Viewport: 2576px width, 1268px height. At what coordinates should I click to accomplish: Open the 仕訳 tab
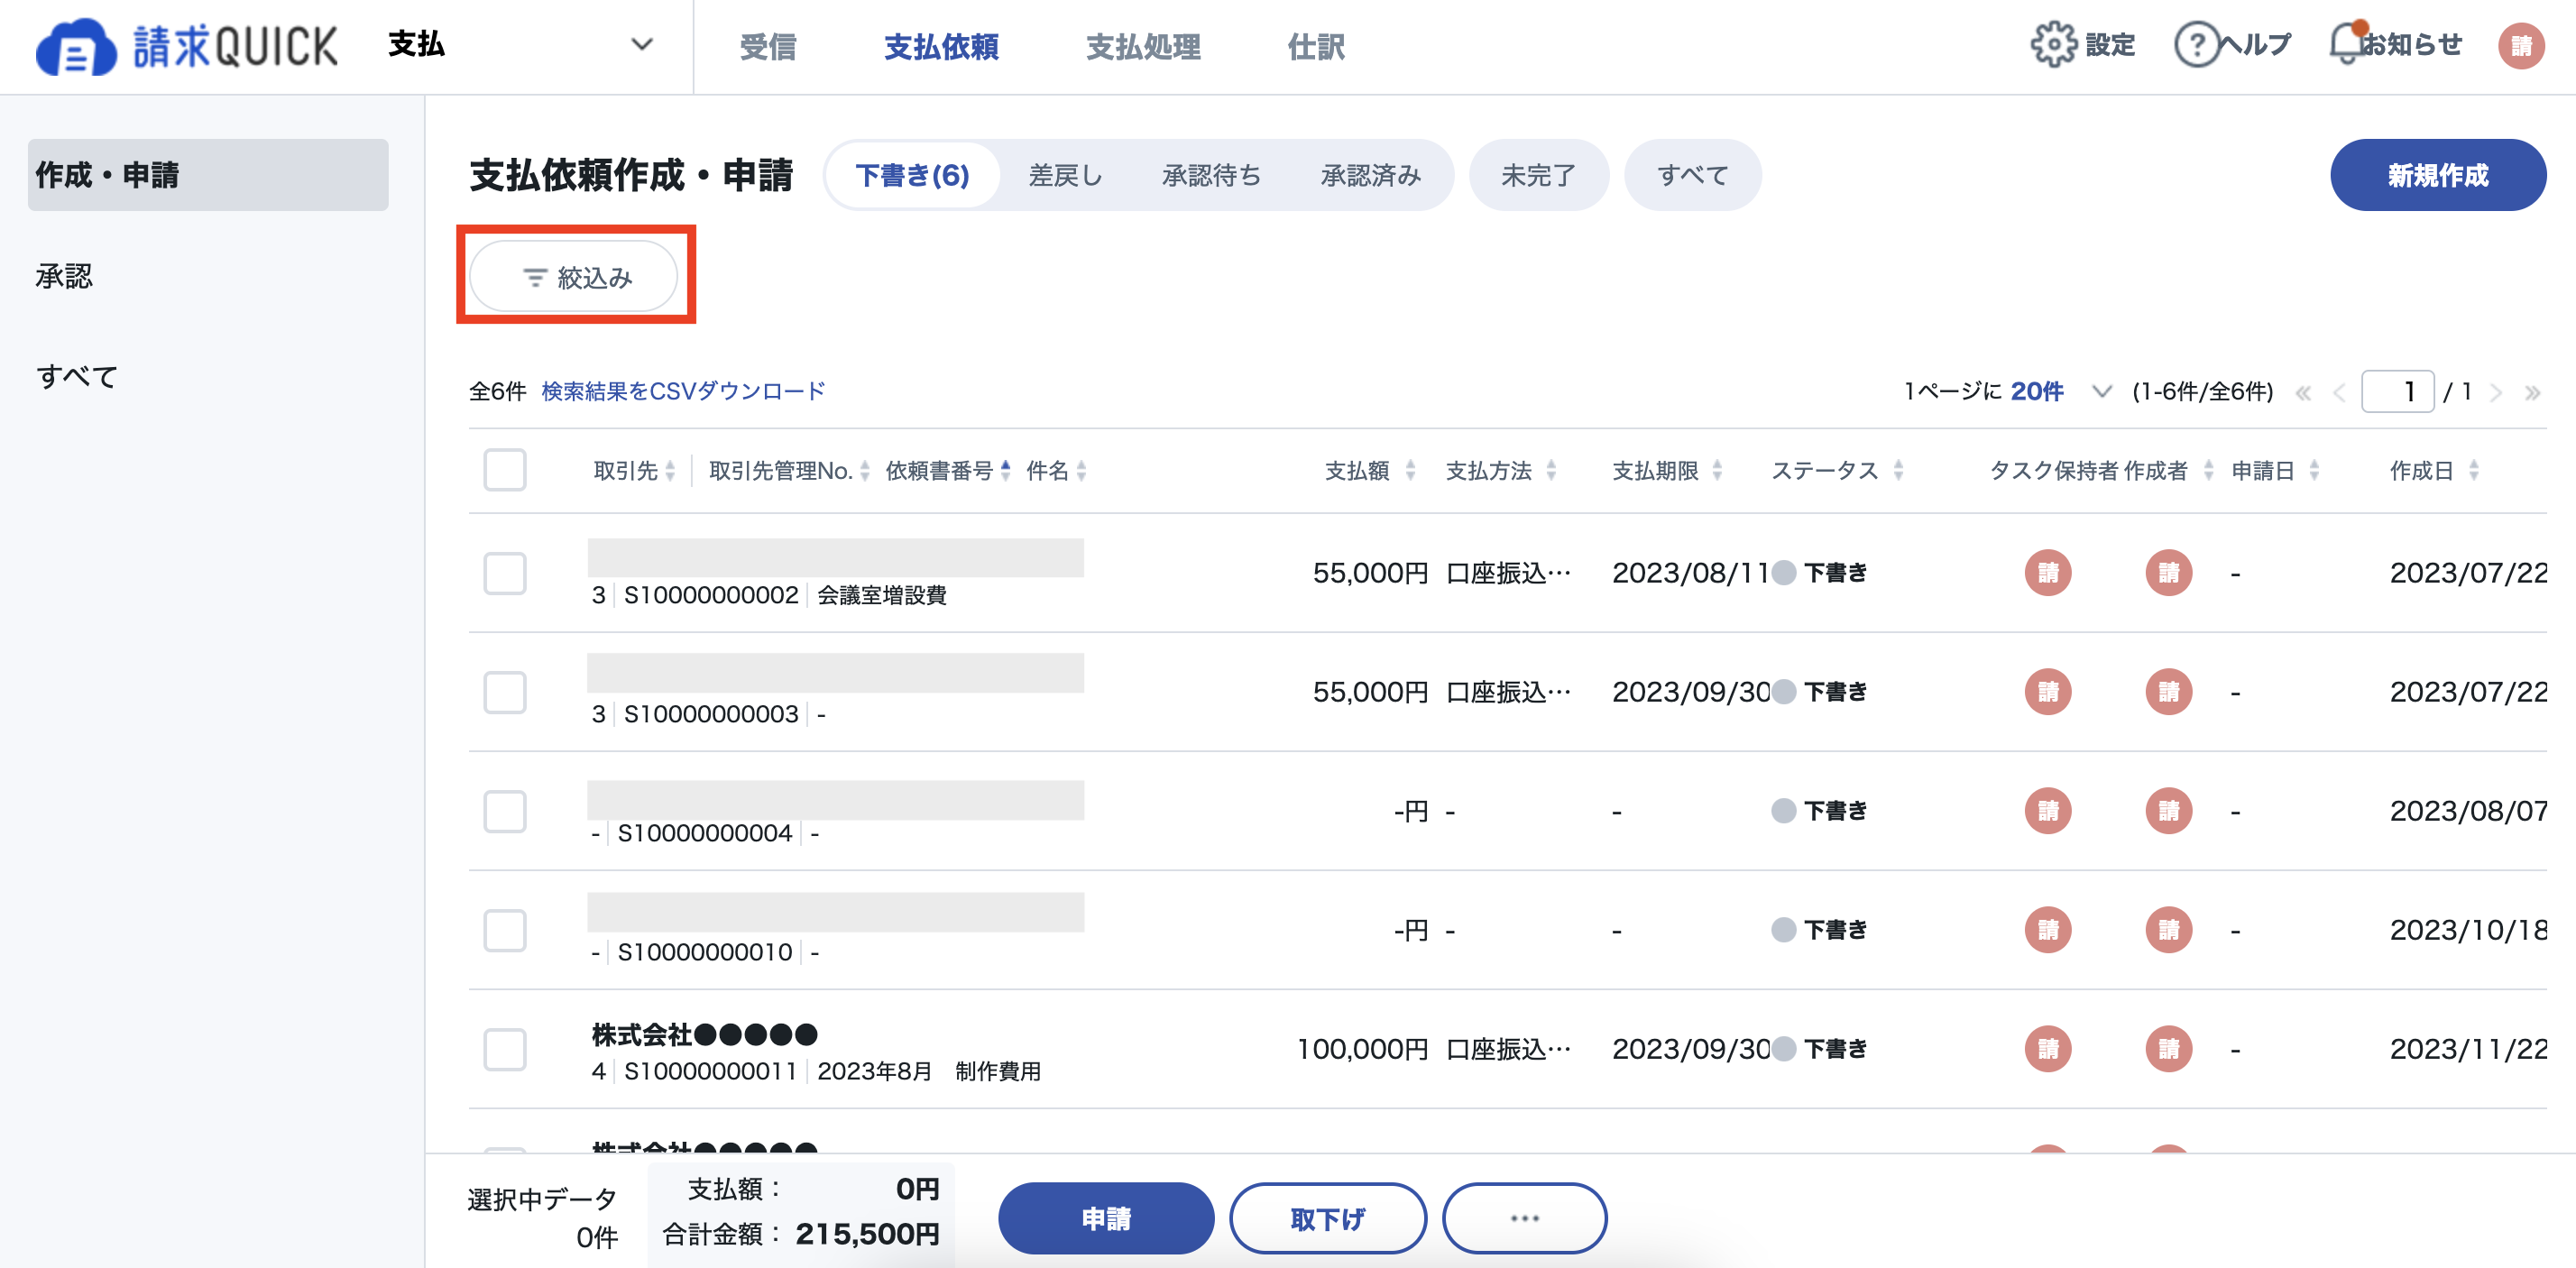pos(1316,46)
